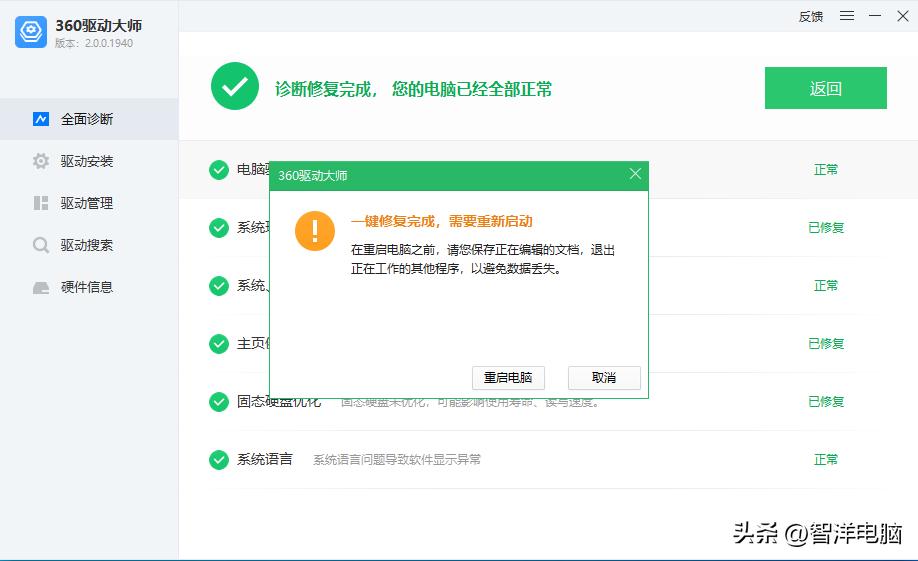Click the 取消 button in dialog
Image resolution: width=918 pixels, height=561 pixels.
click(604, 378)
